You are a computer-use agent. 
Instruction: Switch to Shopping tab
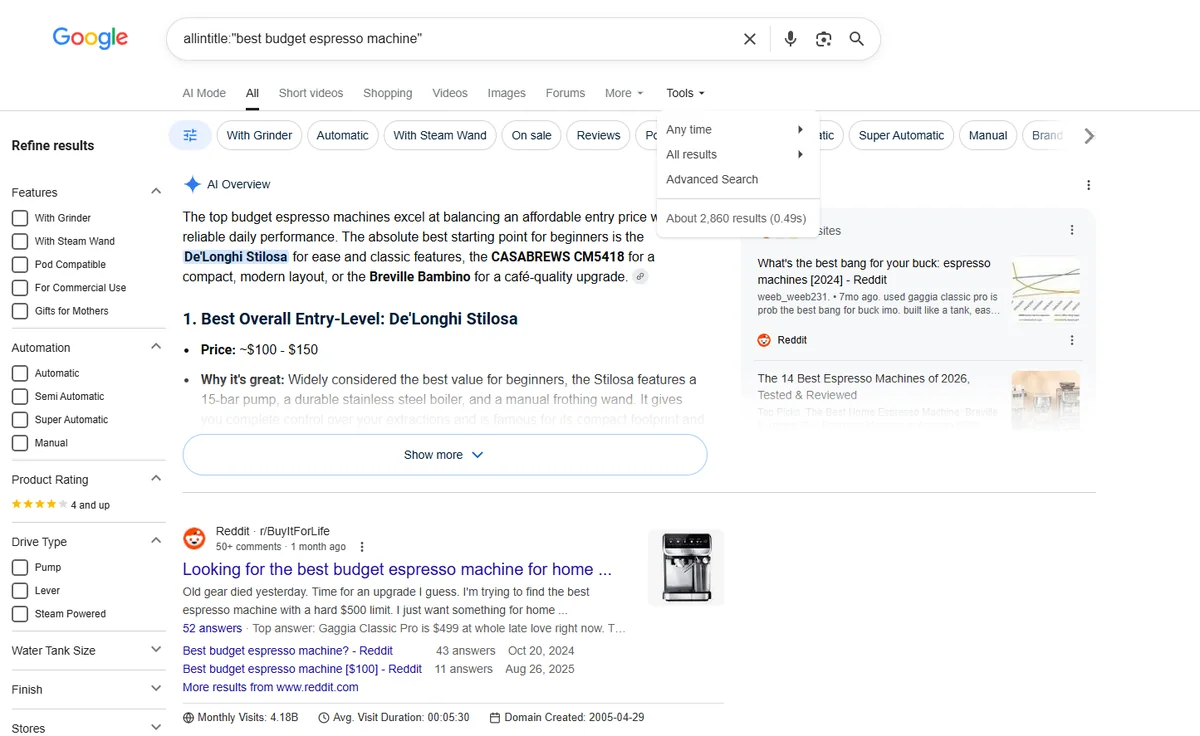(388, 93)
